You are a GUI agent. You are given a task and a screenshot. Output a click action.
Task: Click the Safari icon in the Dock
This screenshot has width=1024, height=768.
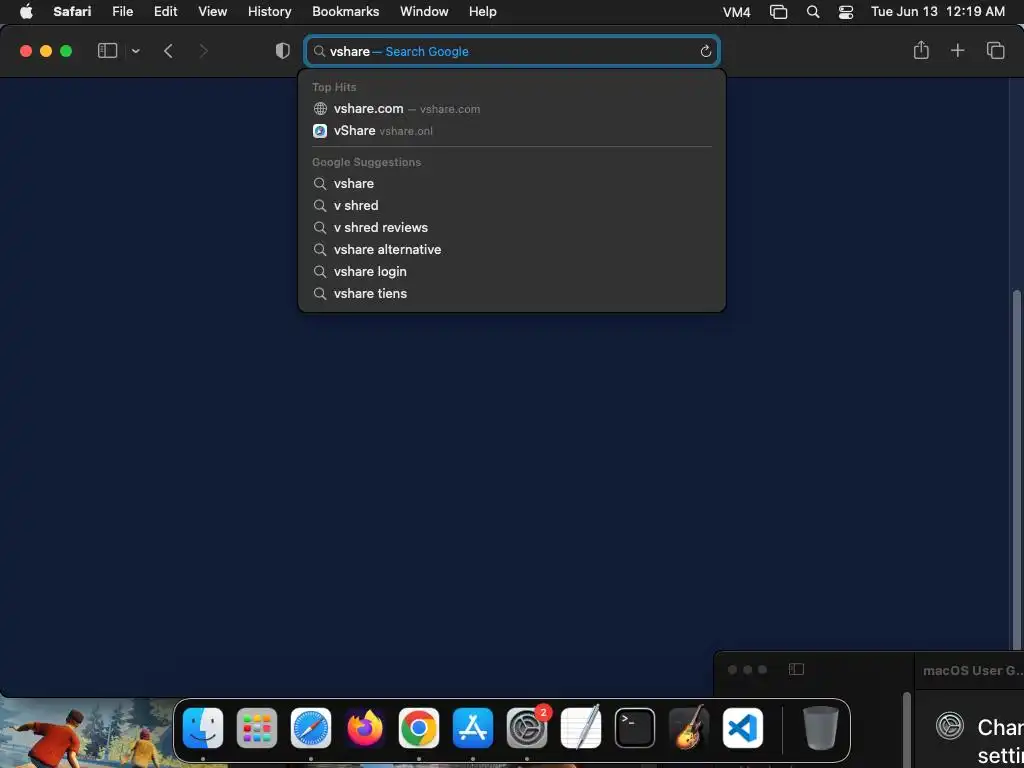tap(311, 728)
